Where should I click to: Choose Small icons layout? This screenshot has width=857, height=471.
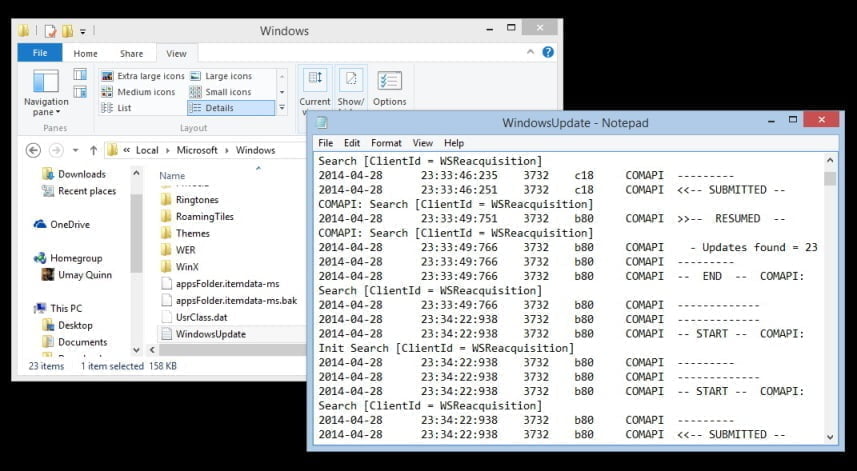click(220, 92)
